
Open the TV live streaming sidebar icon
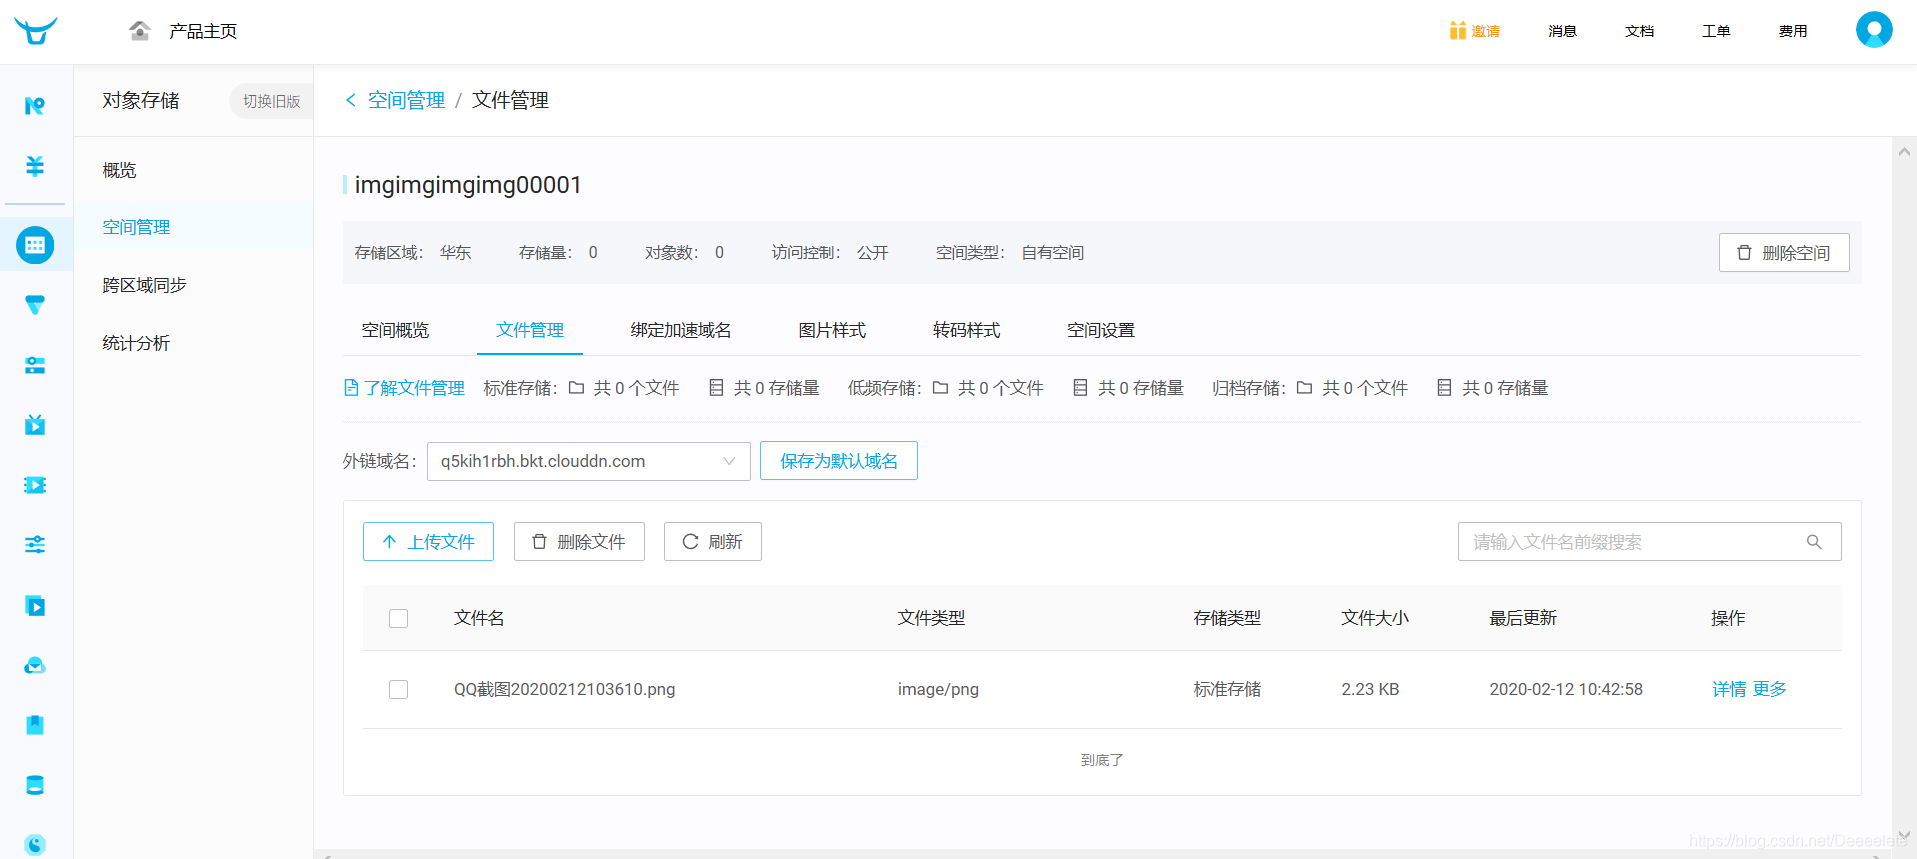click(x=35, y=425)
